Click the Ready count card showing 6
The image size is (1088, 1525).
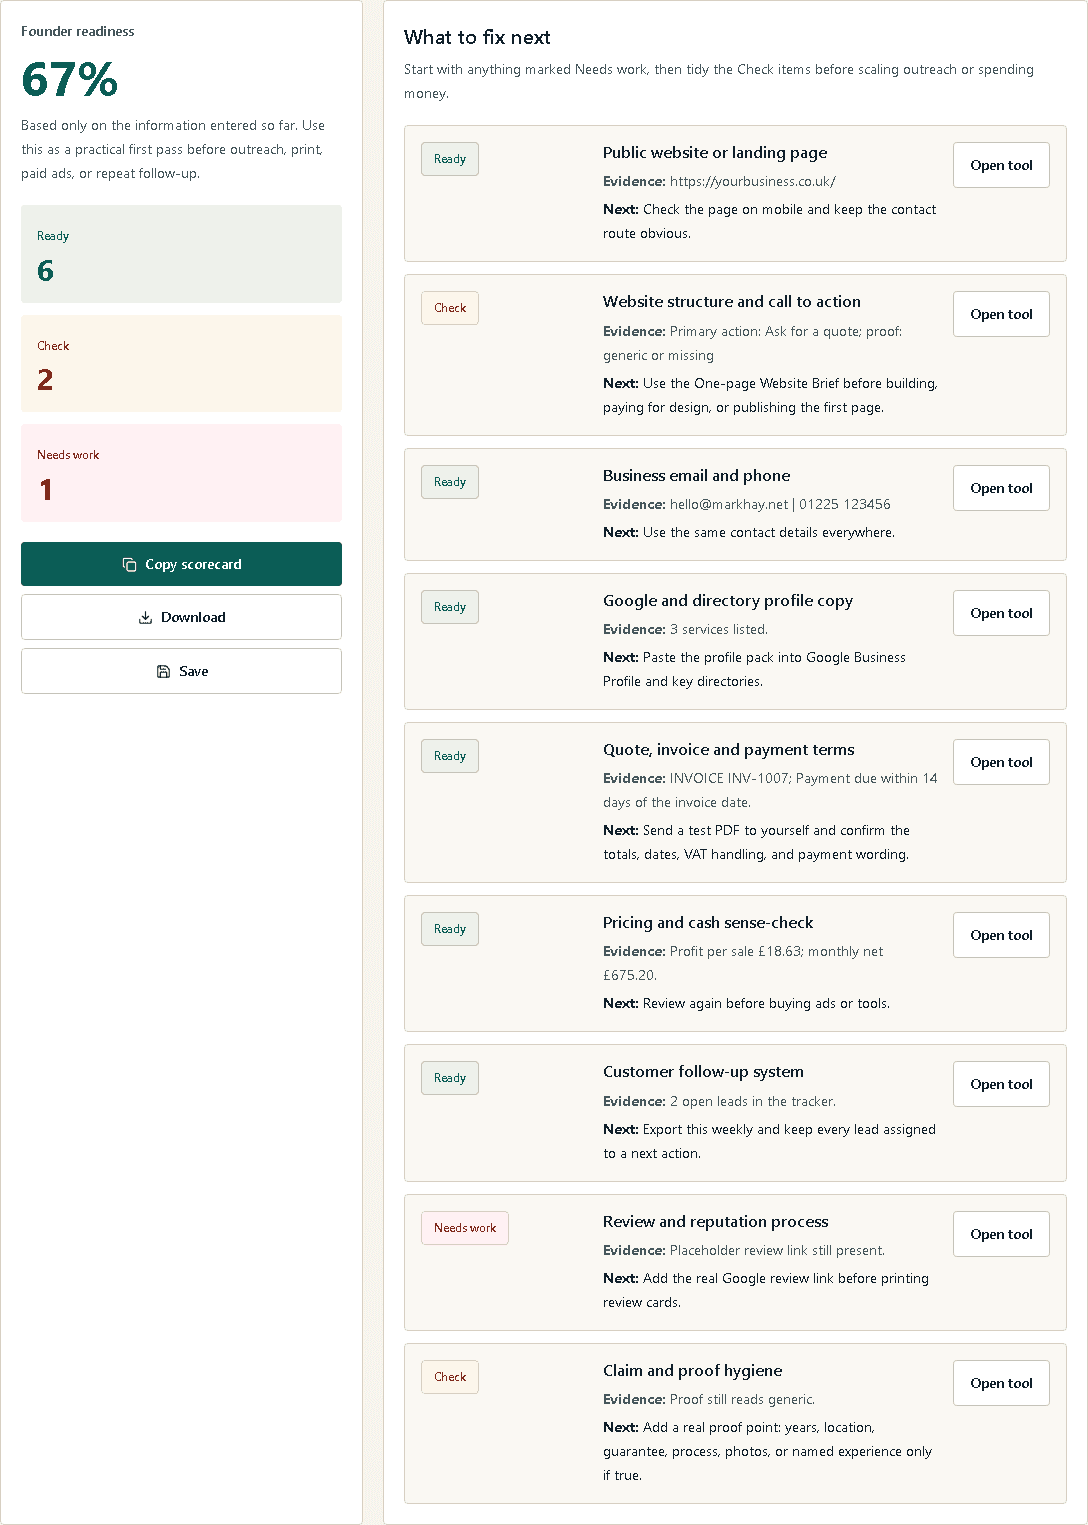pyautogui.click(x=181, y=254)
